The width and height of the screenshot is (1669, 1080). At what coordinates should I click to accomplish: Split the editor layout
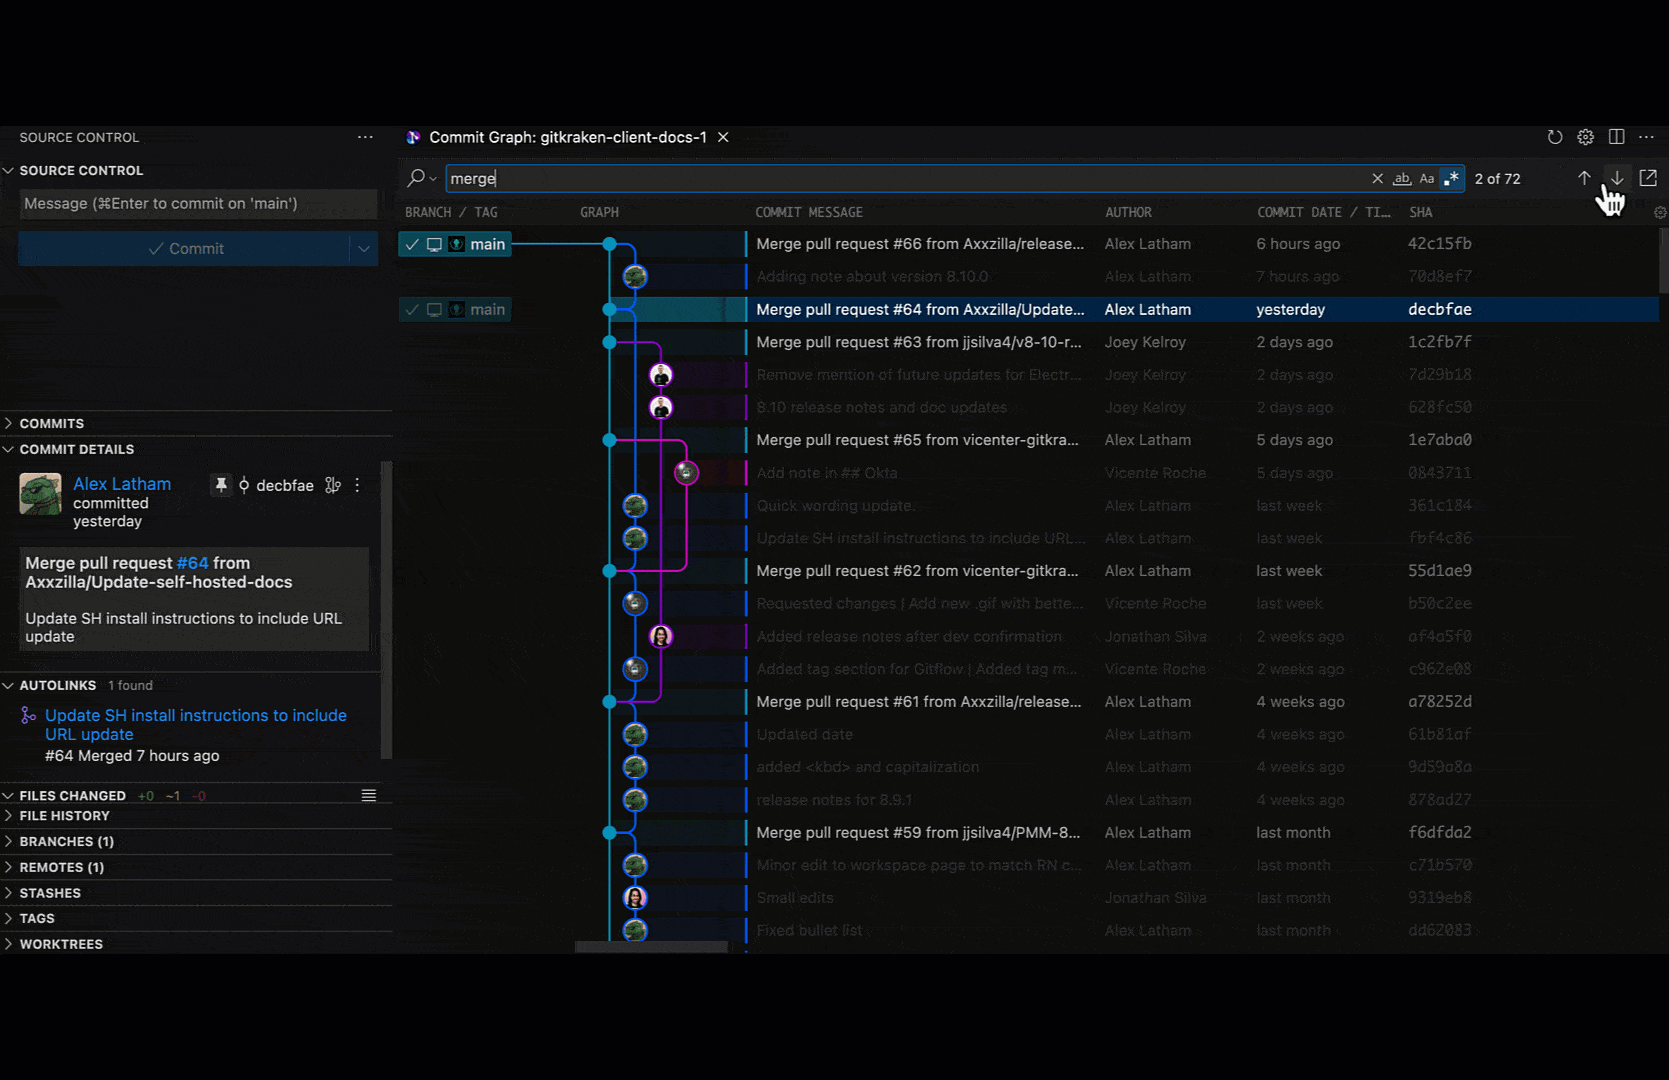[1616, 137]
